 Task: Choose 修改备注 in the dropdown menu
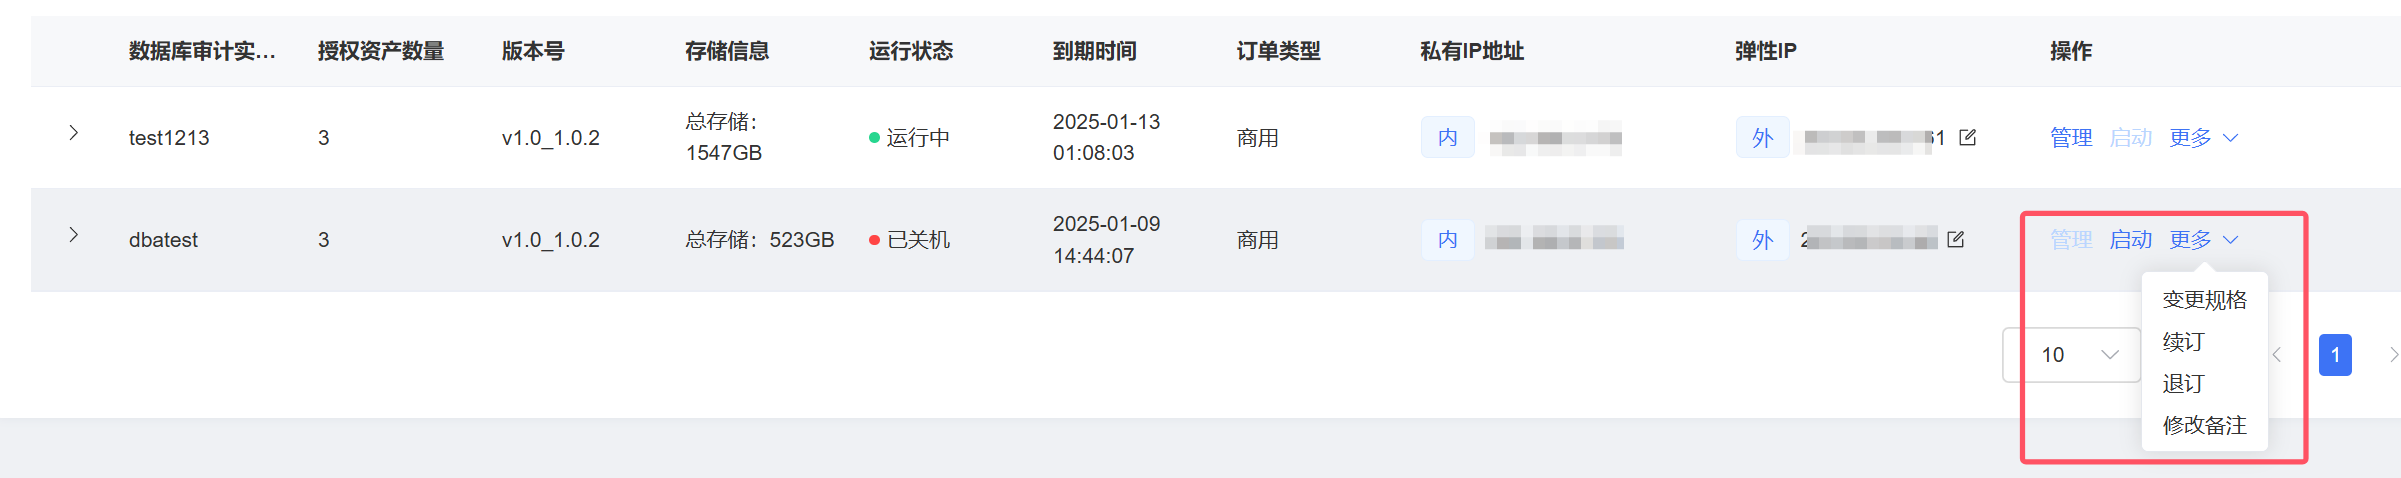point(2205,426)
